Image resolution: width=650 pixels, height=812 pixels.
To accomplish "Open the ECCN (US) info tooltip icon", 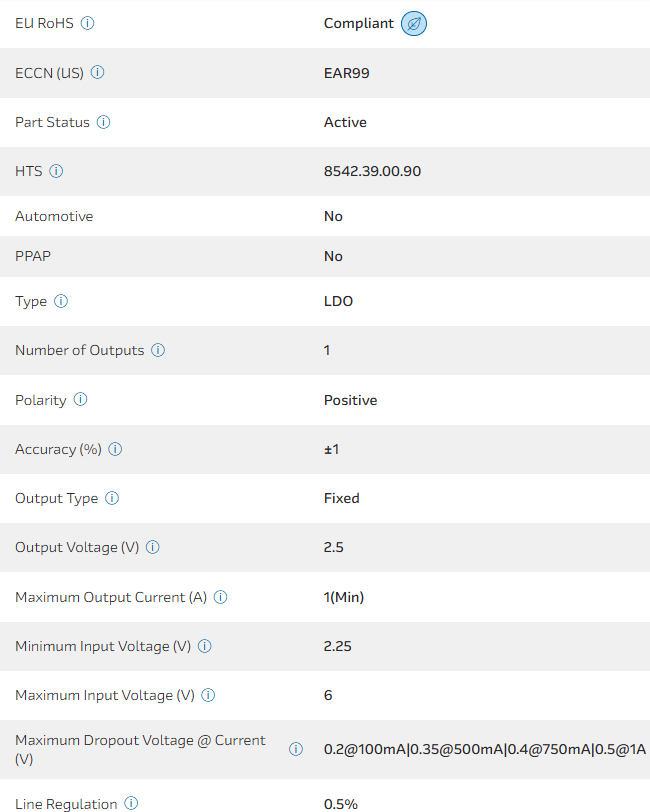I will (98, 73).
